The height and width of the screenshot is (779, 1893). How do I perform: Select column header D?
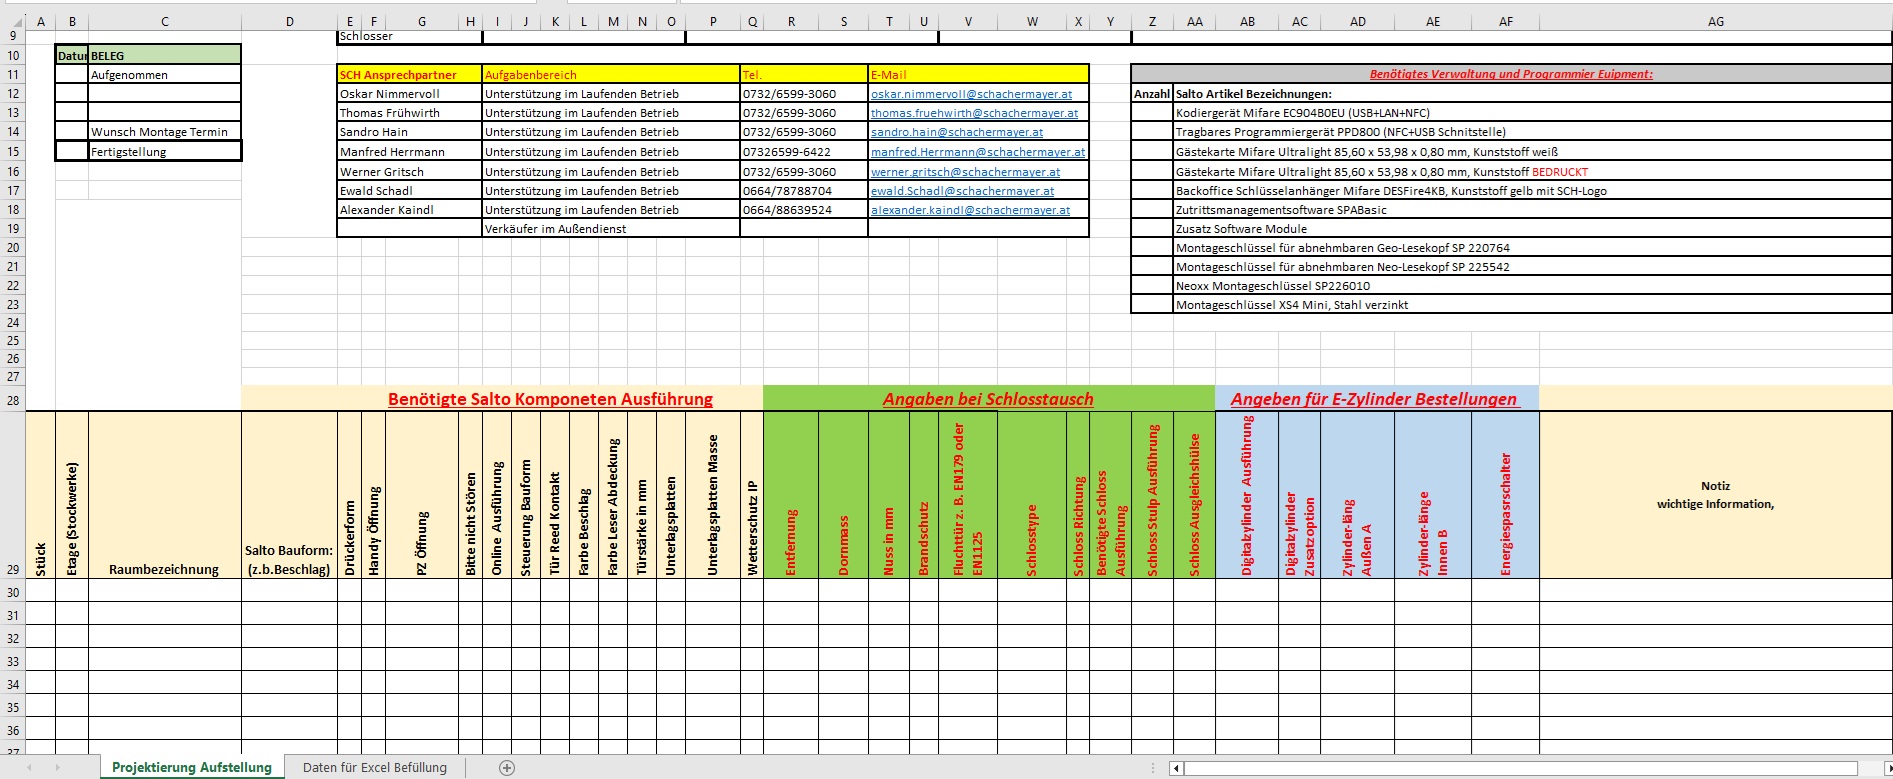click(289, 21)
